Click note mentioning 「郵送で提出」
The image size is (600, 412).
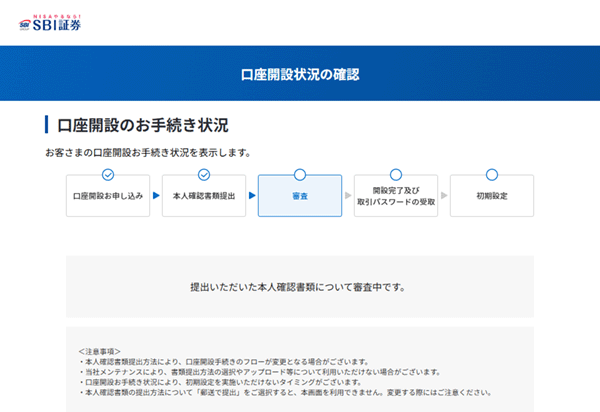[x=285, y=392]
